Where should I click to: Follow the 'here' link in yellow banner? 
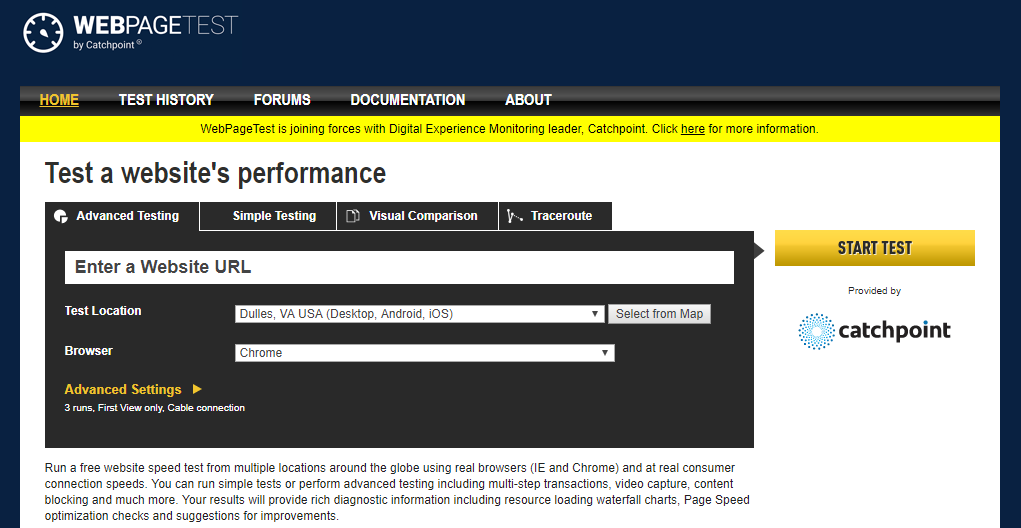693,129
